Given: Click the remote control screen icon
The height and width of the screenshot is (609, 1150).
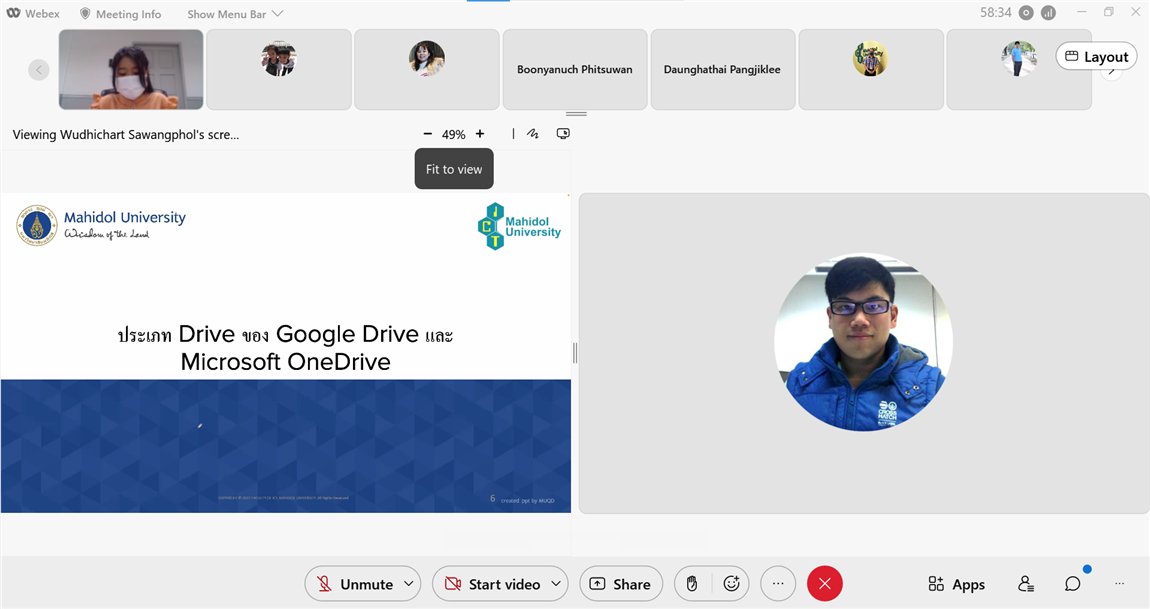Looking at the screenshot, I should tap(563, 134).
